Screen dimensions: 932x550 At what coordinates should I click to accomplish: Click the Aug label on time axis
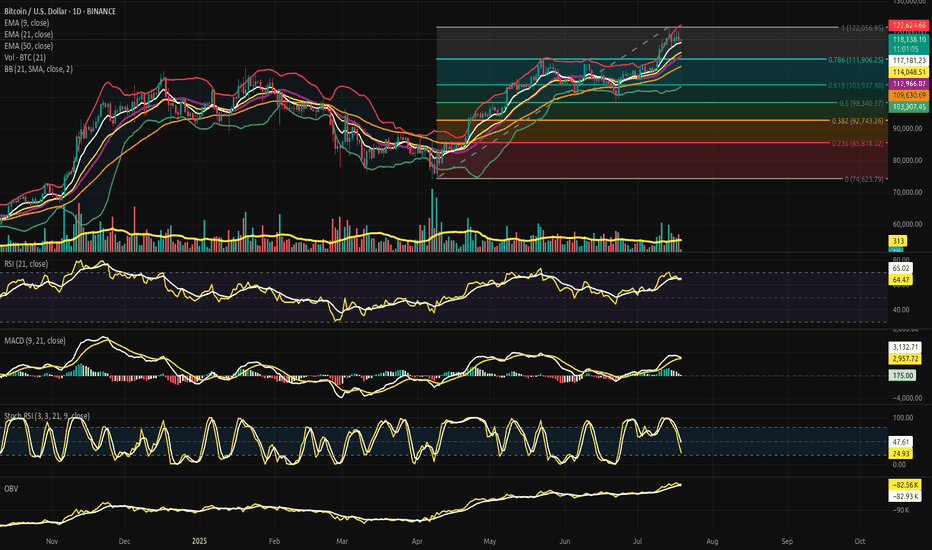(712, 542)
